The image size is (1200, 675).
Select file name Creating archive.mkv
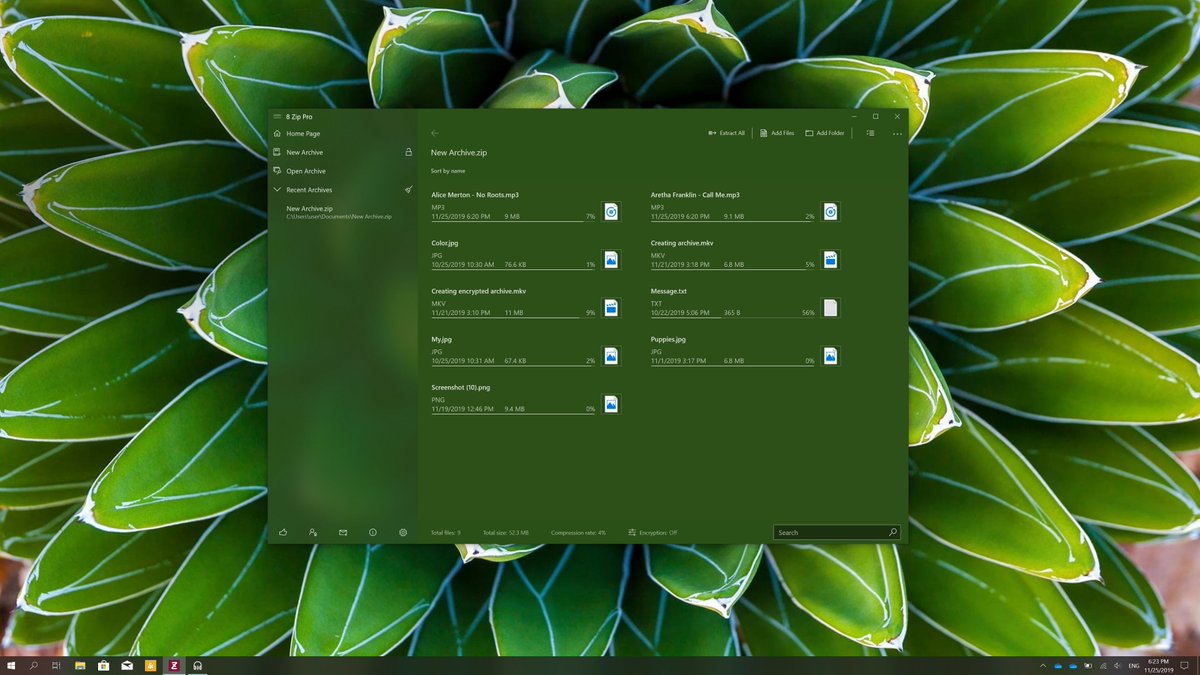[682, 243]
